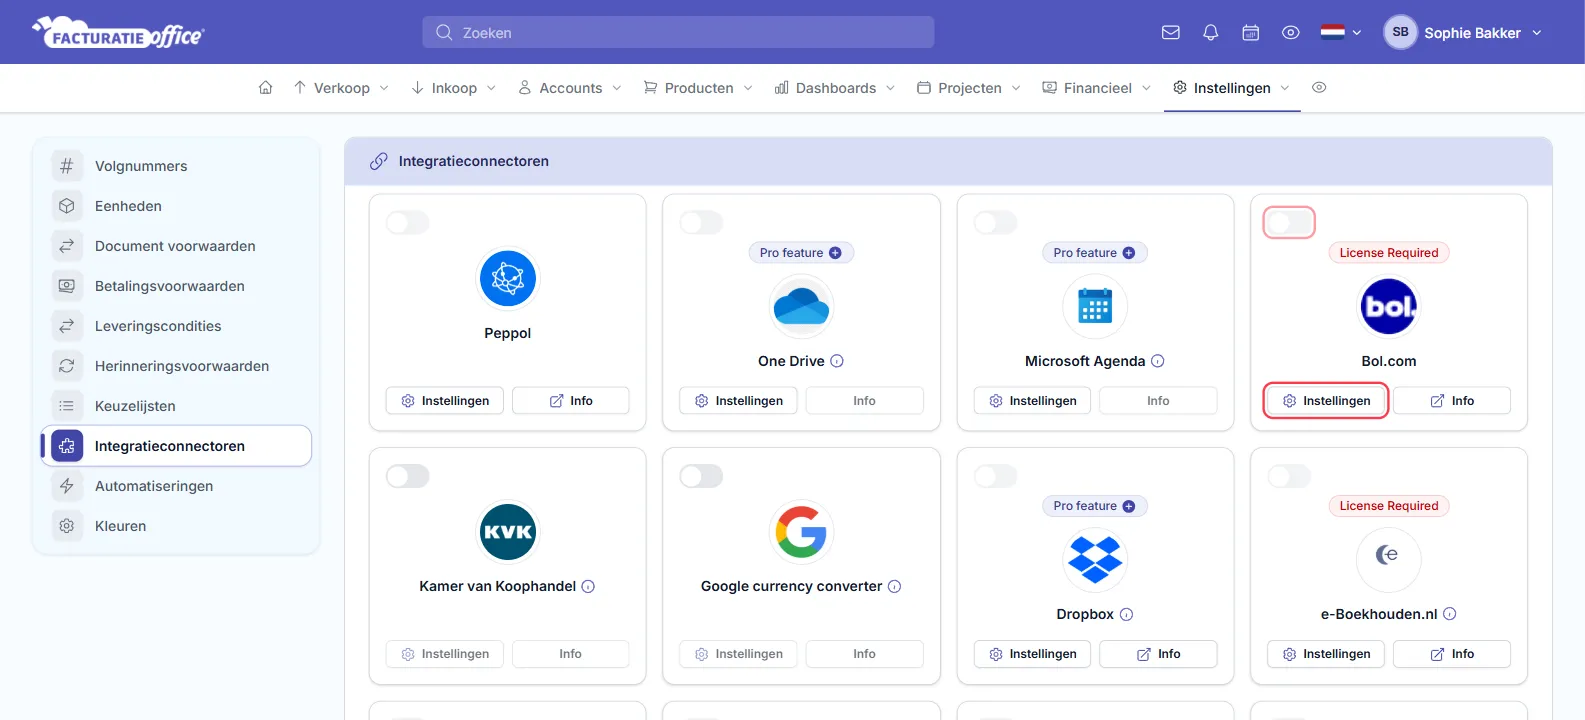Image resolution: width=1585 pixels, height=720 pixels.
Task: Click info circle next to Kamer van Koophandel
Action: (x=588, y=587)
